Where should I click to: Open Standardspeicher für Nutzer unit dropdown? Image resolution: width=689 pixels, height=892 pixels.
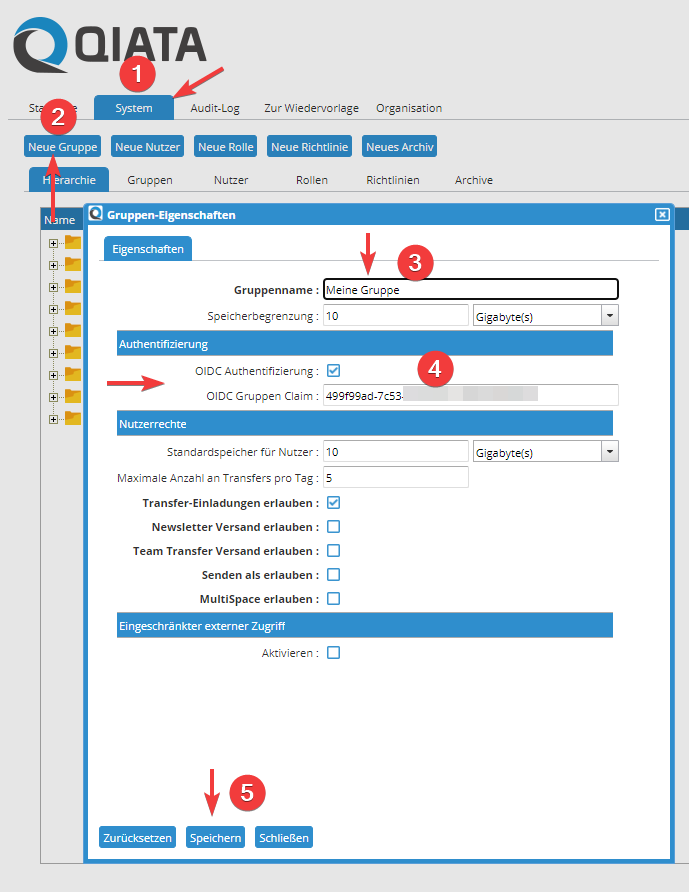609,452
